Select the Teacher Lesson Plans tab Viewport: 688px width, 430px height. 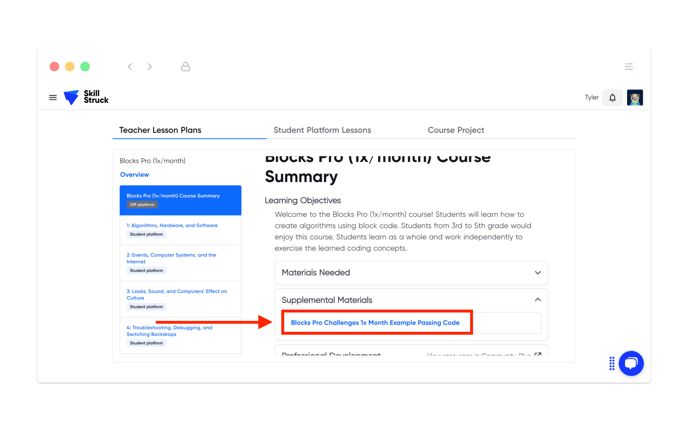tap(160, 130)
